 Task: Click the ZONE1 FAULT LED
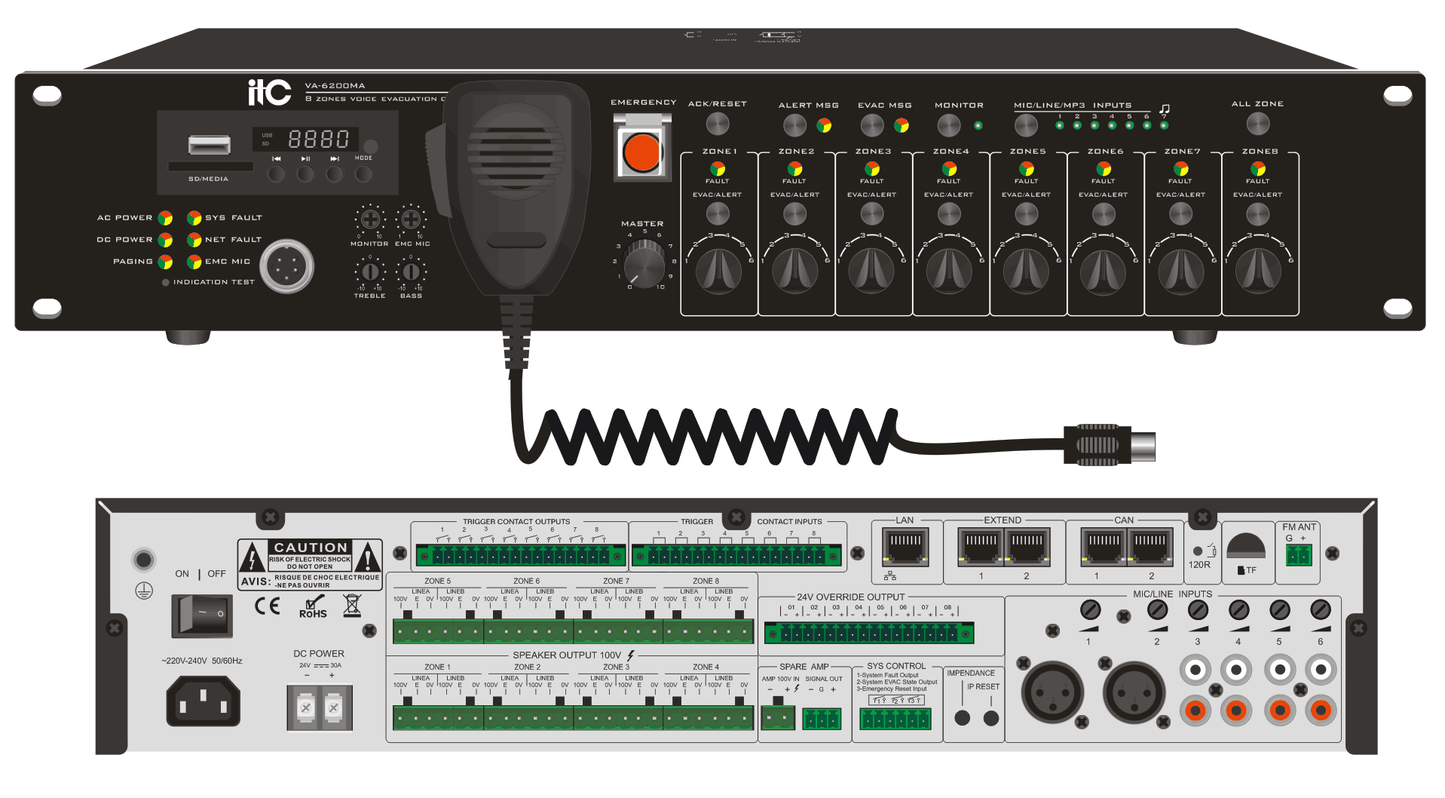point(717,169)
